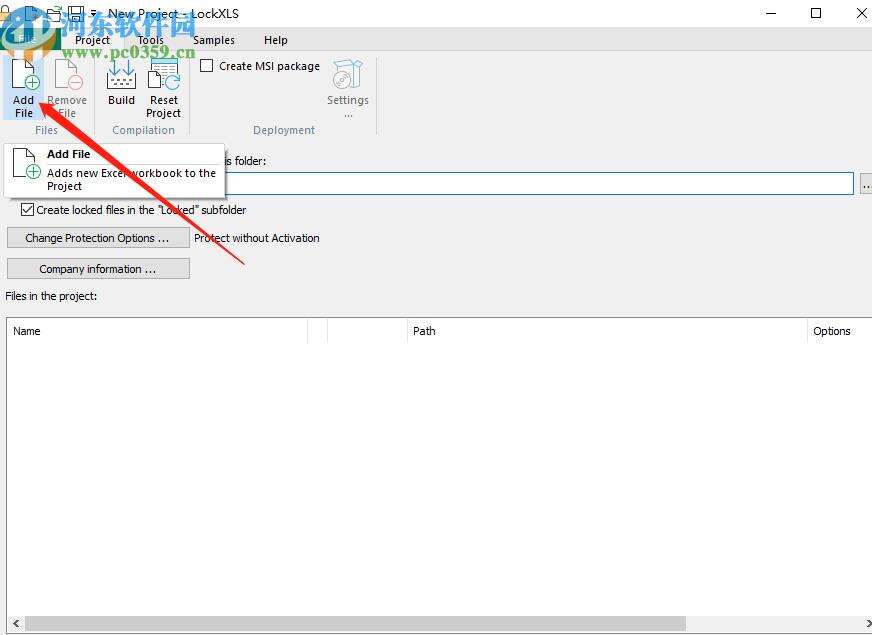872x635 pixels.
Task: Enable Create MSI package checkbox
Action: click(x=206, y=66)
